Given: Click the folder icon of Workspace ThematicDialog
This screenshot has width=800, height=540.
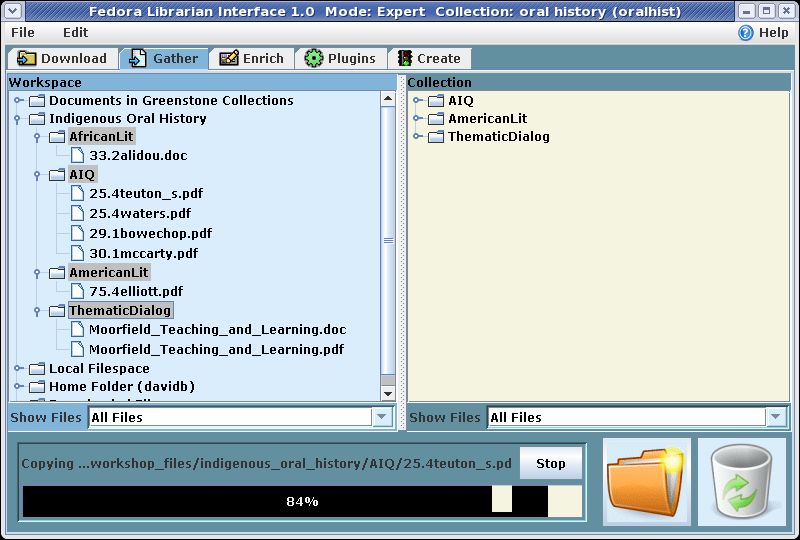Looking at the screenshot, I should tap(57, 310).
